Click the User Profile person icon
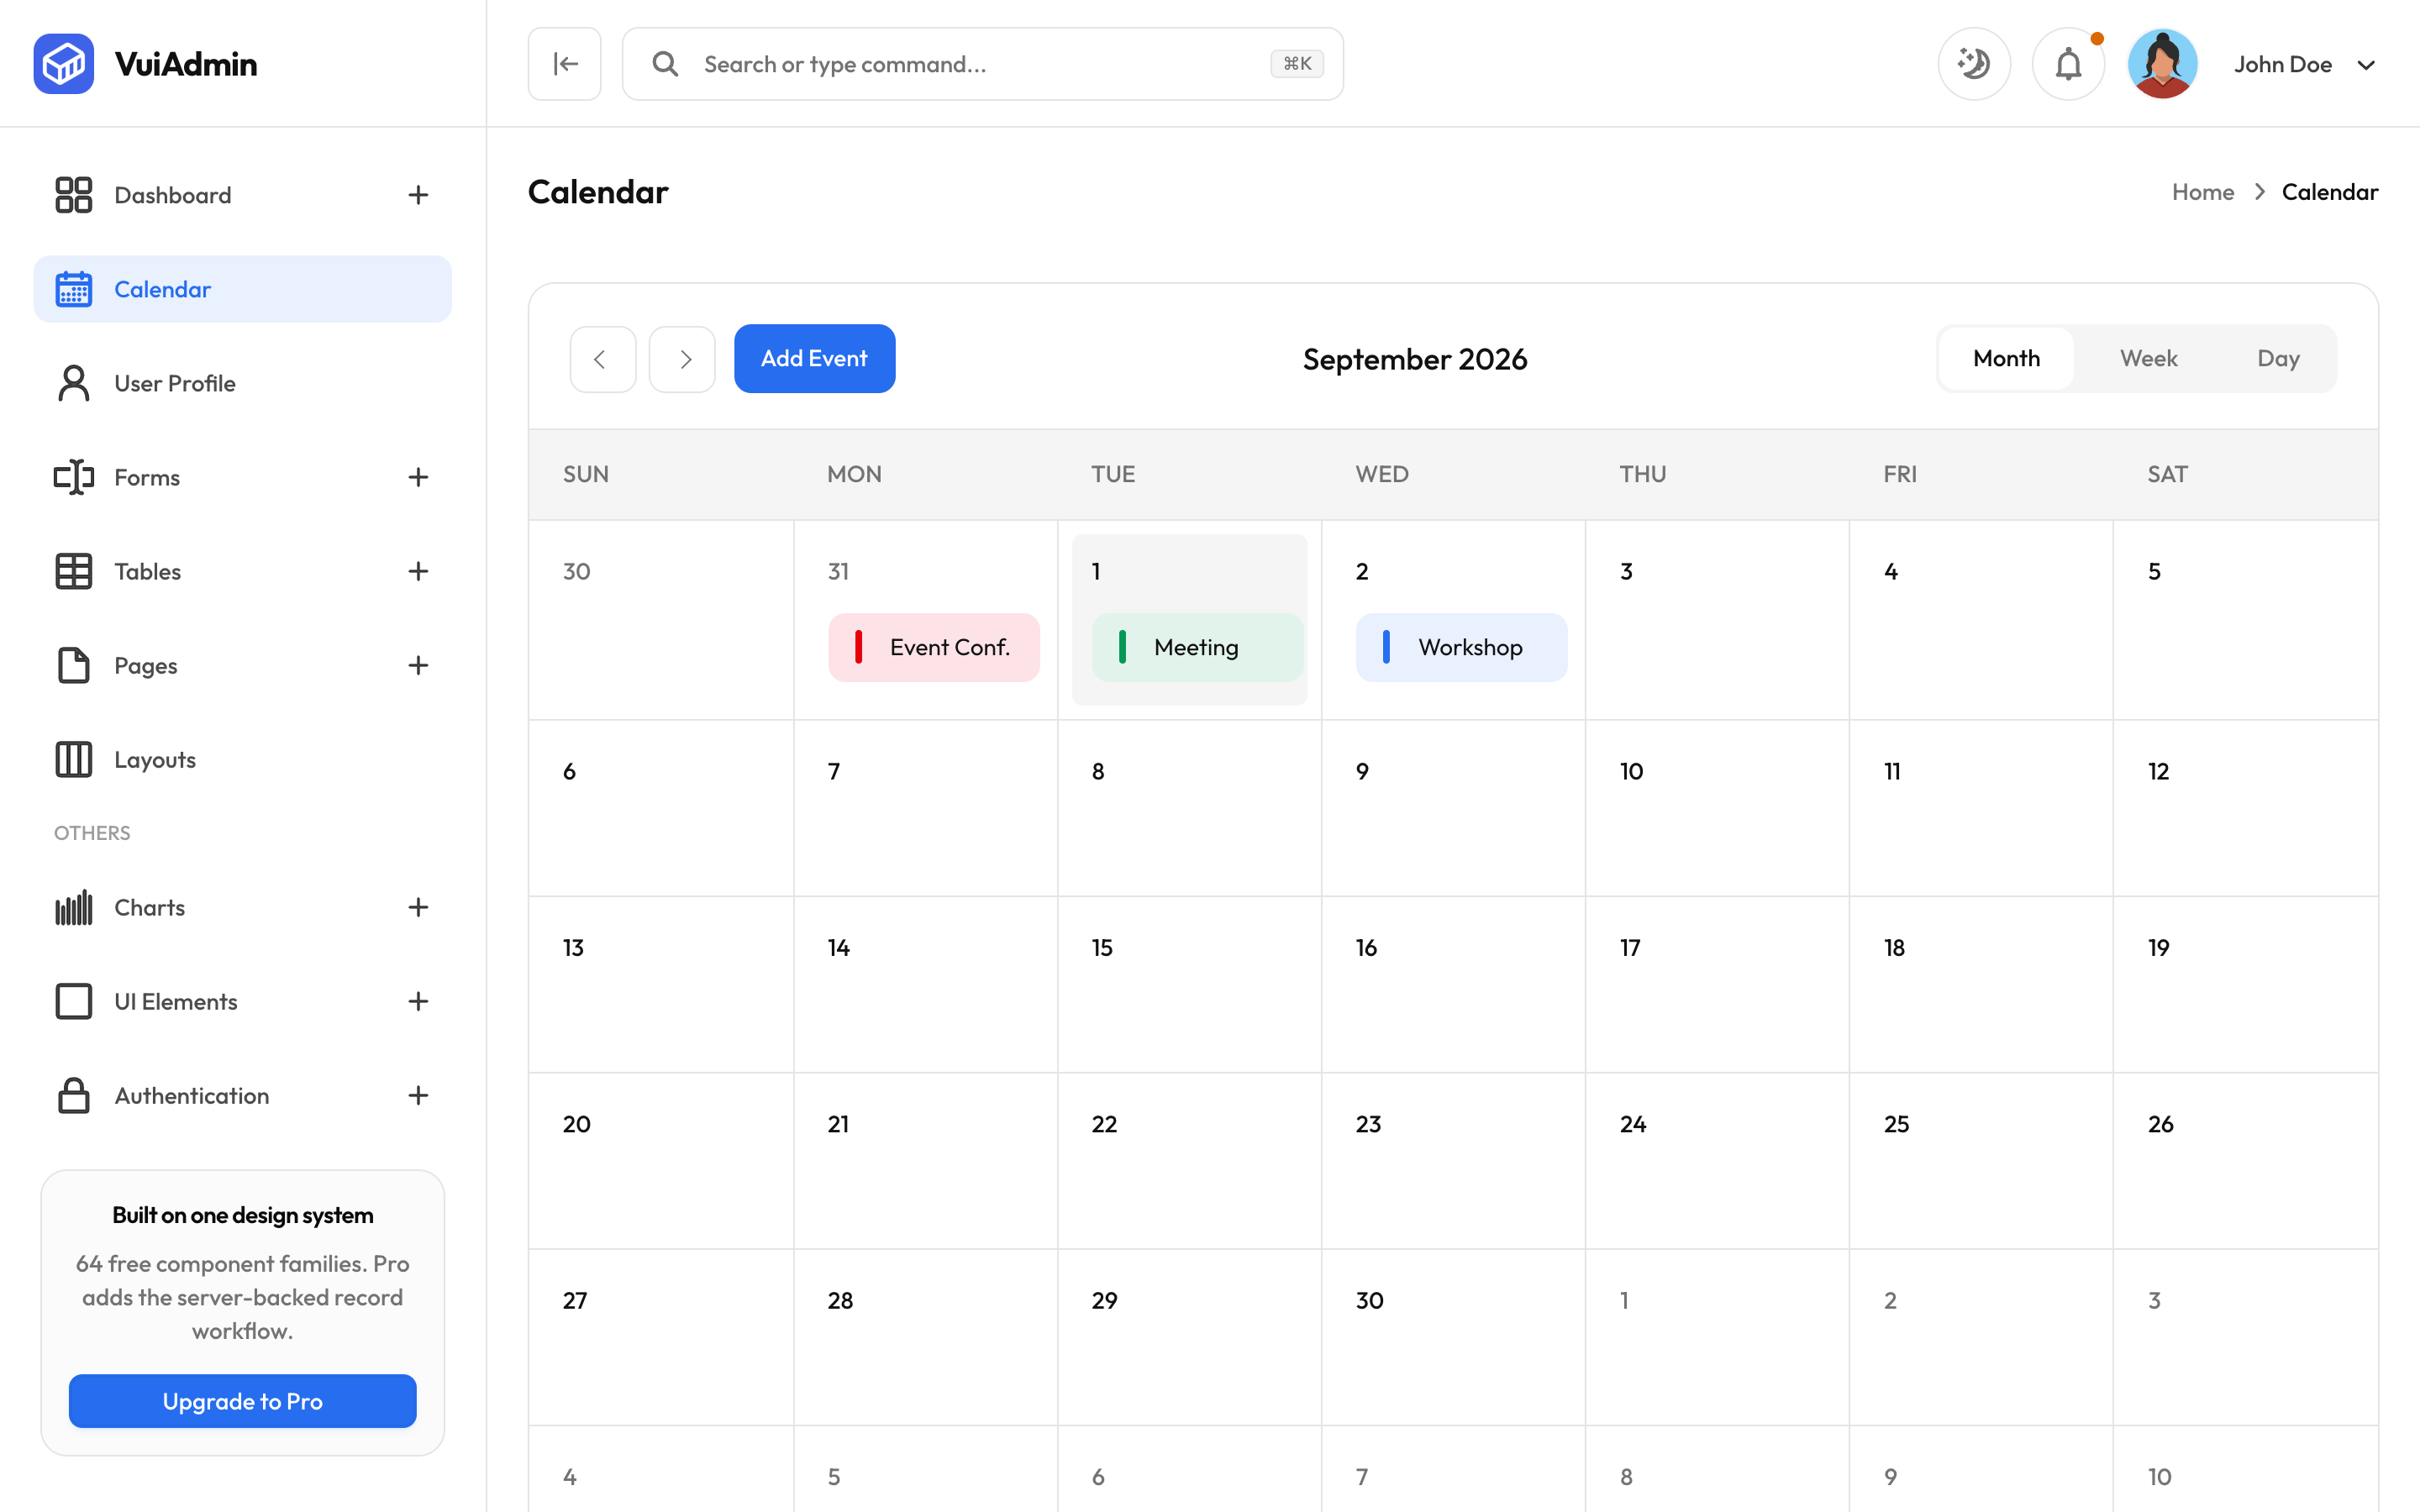This screenshot has width=2420, height=1512. tap(73, 383)
